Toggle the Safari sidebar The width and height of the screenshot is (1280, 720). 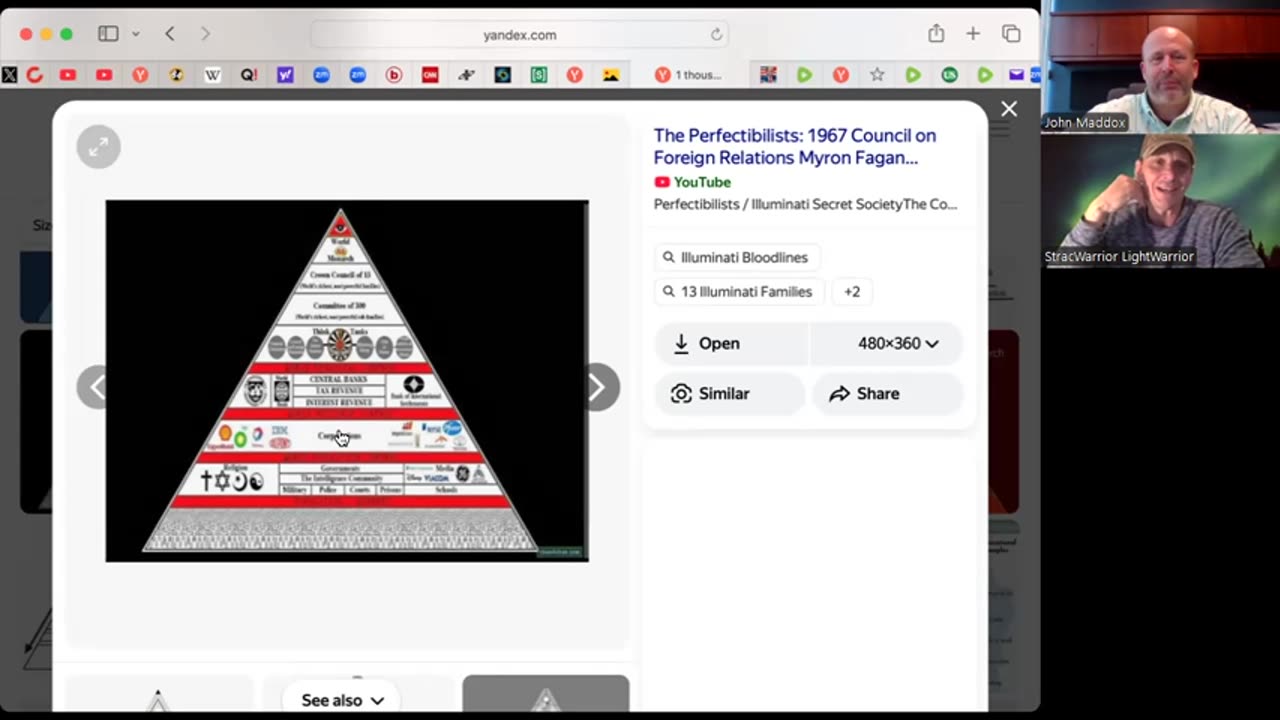(x=108, y=34)
